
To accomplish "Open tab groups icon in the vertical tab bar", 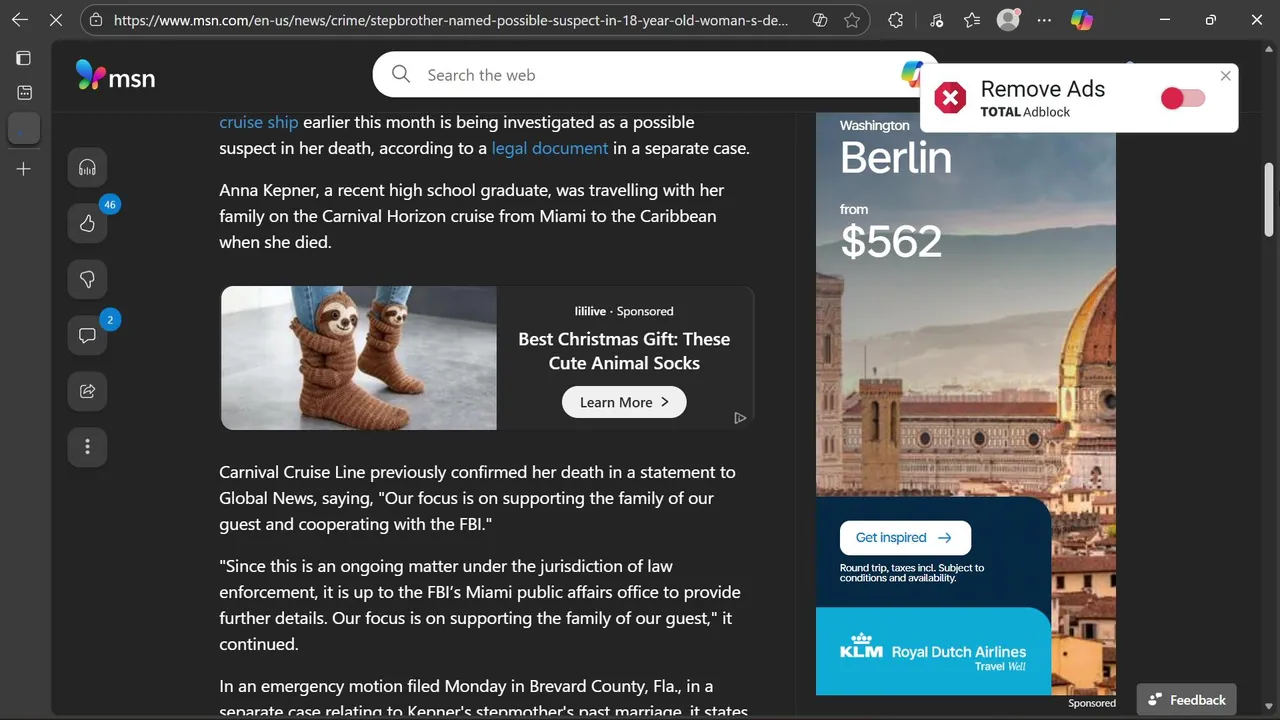I will tap(24, 93).
